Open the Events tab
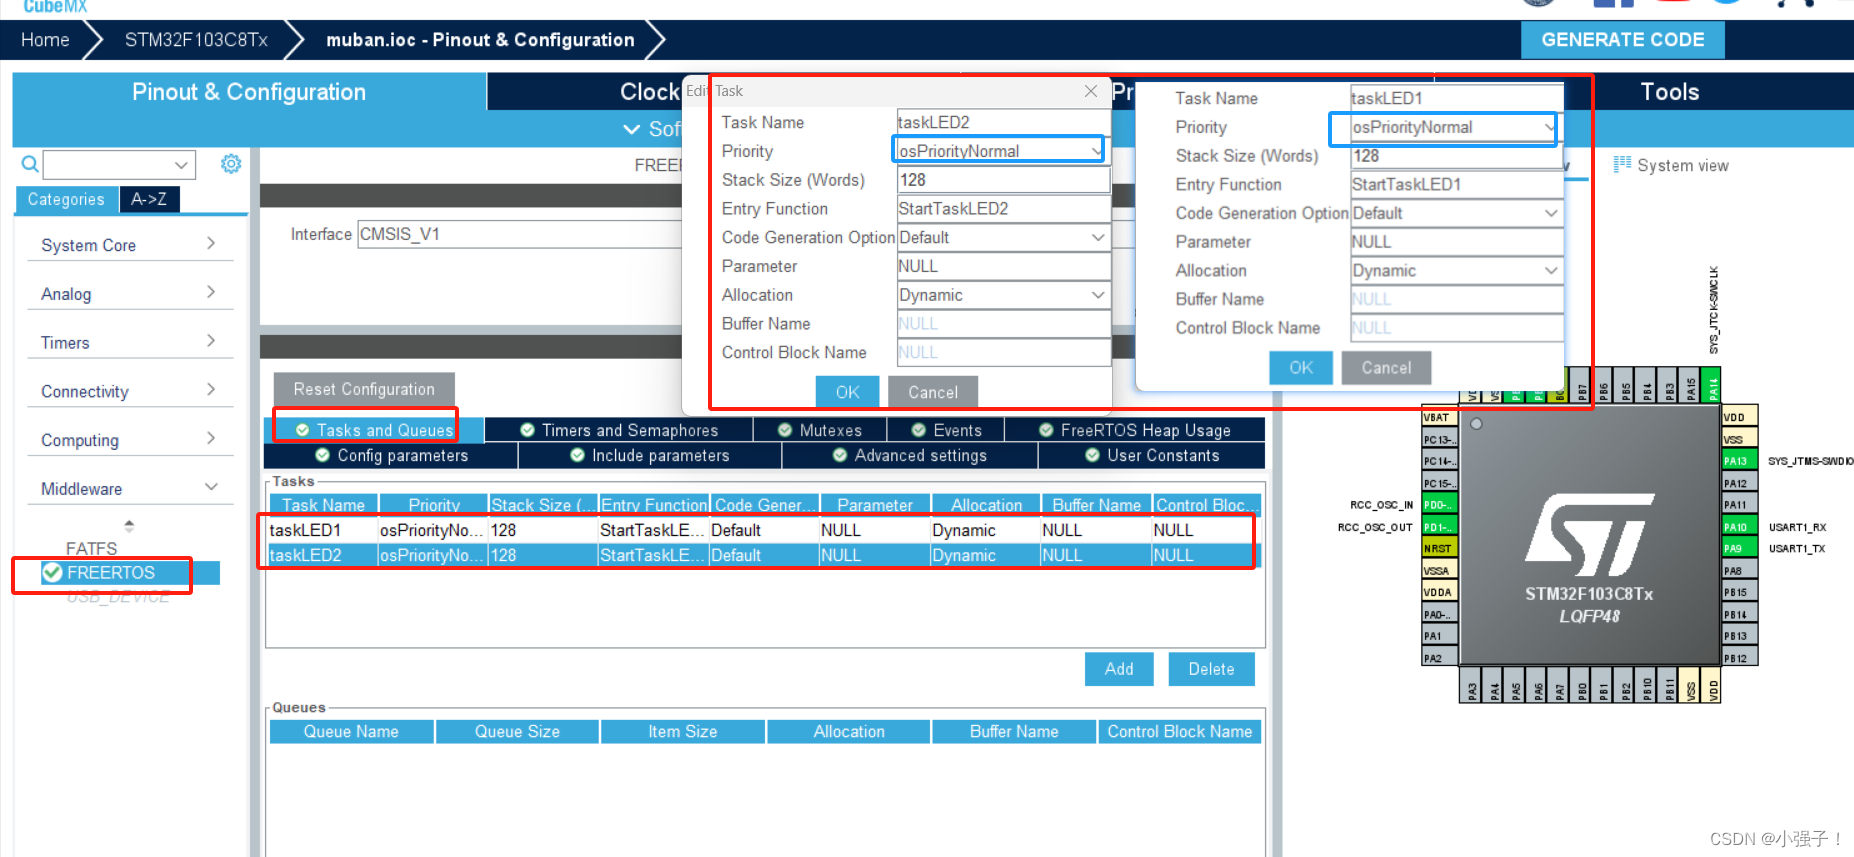Screen dimensions: 1854x857 coord(946,430)
